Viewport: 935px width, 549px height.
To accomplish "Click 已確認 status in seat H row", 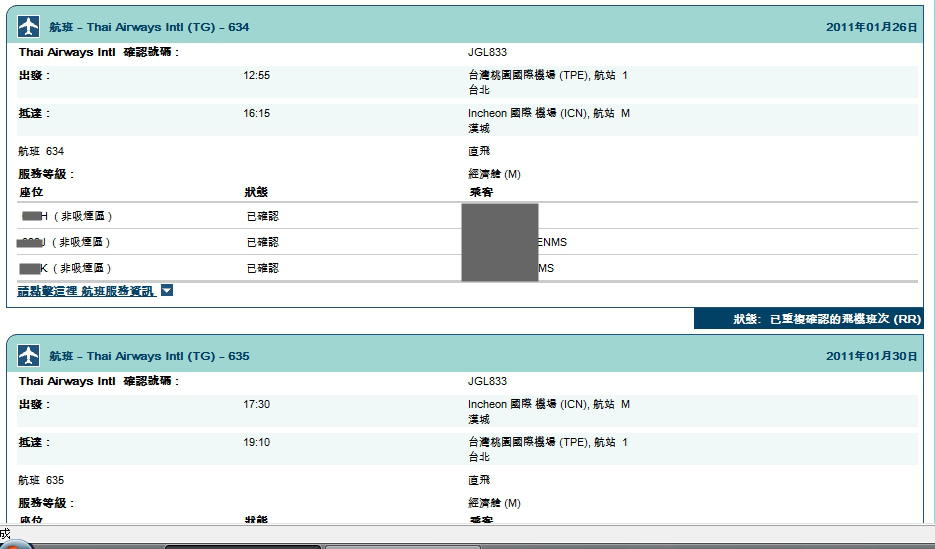I will pyautogui.click(x=262, y=216).
